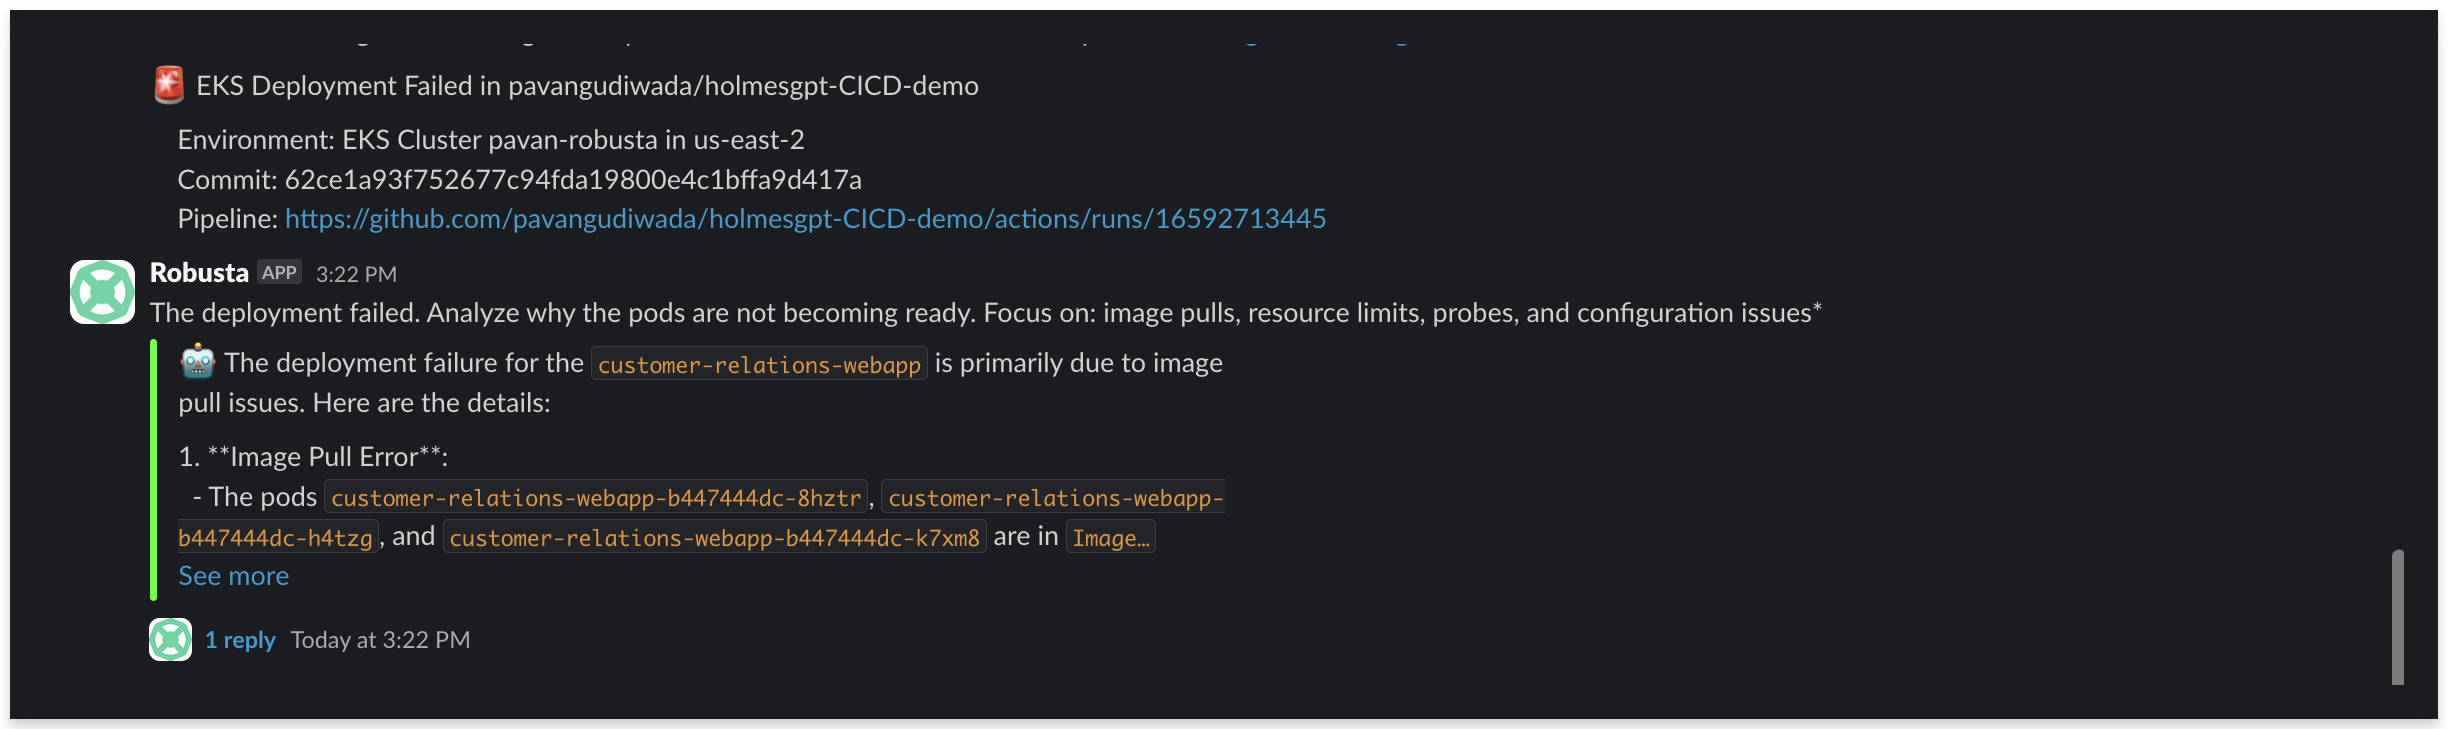The height and width of the screenshot is (729, 2448).
Task: Click the pod name customer-relations-webapp-b447444dc-k7xm8
Action: [x=713, y=537]
